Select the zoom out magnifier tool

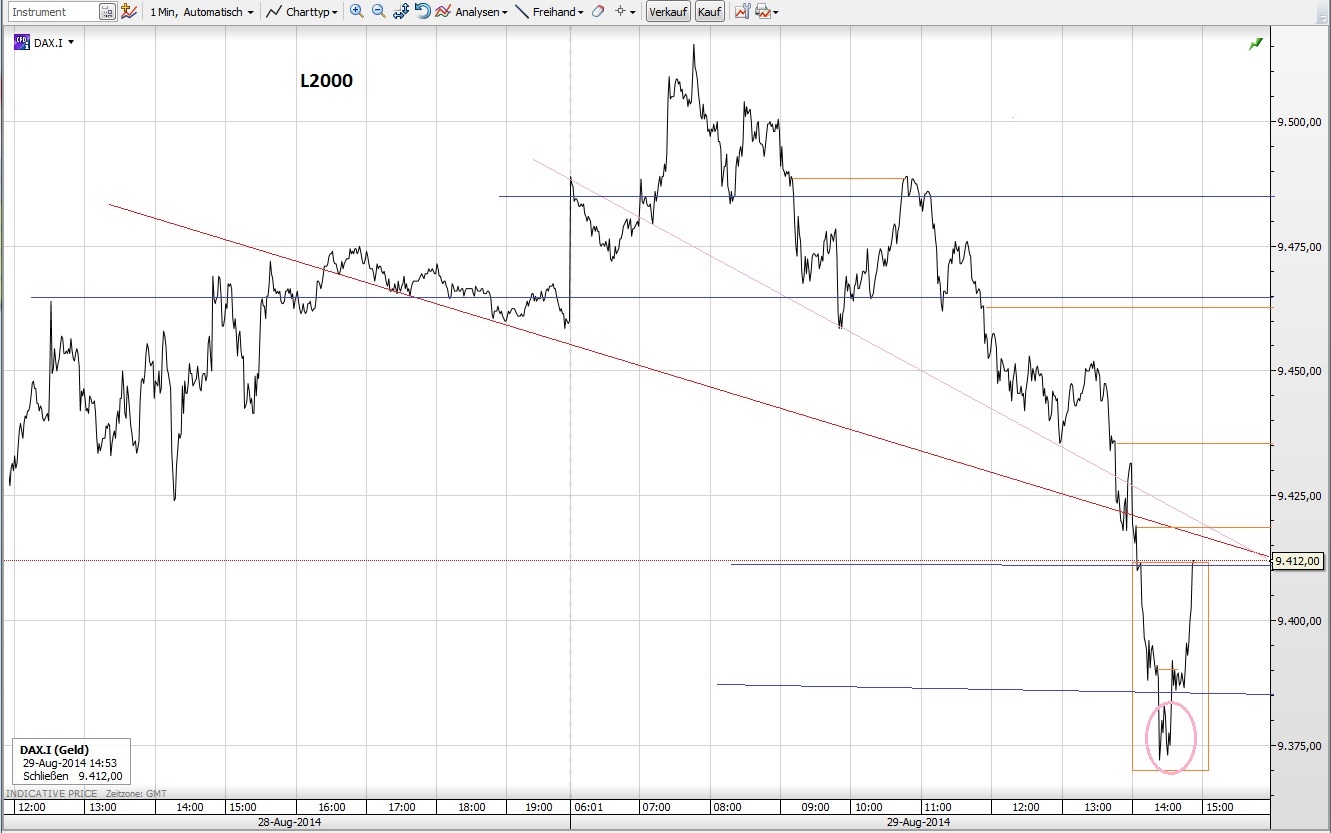point(378,11)
